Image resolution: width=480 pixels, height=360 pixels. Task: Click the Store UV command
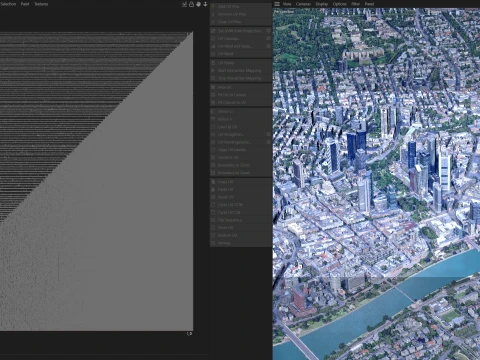click(241, 228)
